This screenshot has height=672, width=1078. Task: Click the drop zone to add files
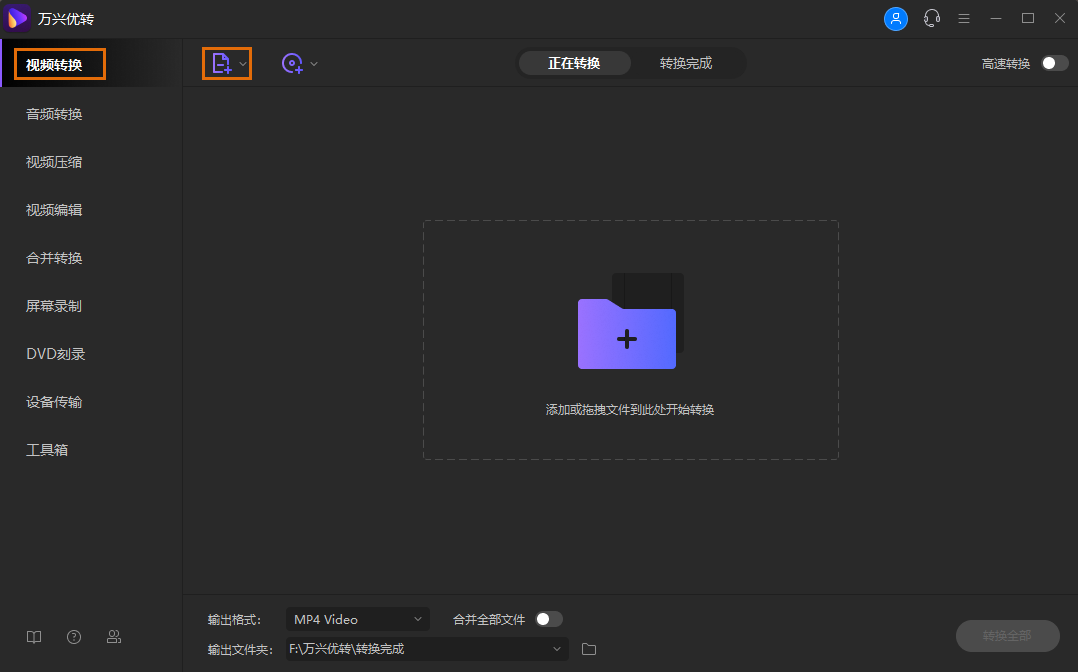628,338
